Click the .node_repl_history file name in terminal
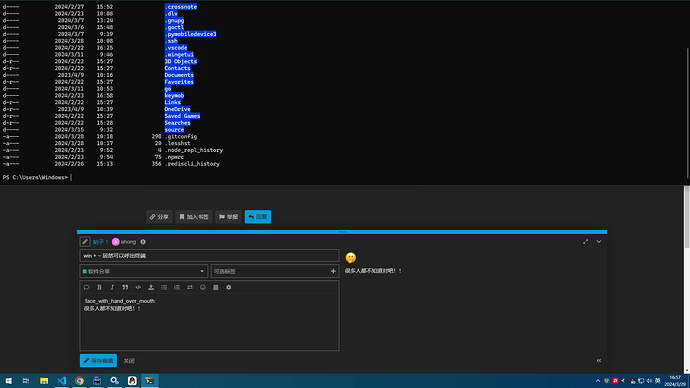Screen dimensions: 690x388 [194, 150]
